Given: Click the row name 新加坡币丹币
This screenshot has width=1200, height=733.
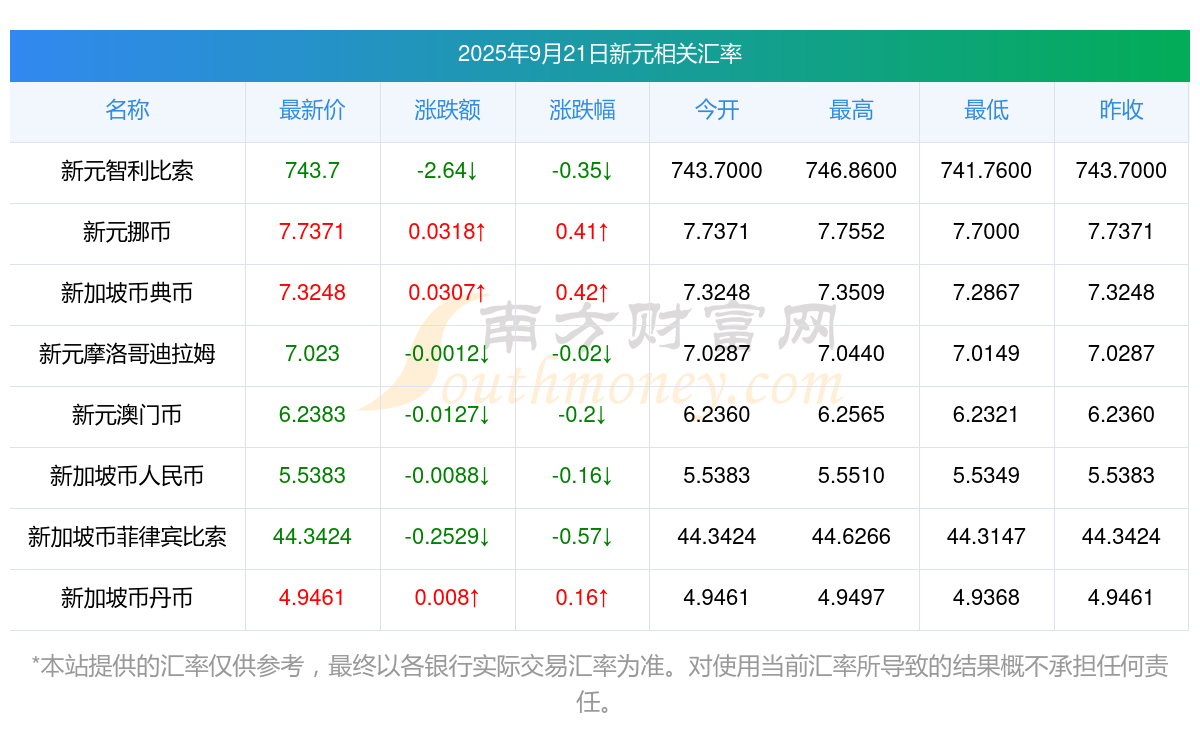Looking at the screenshot, I should coord(127,598).
